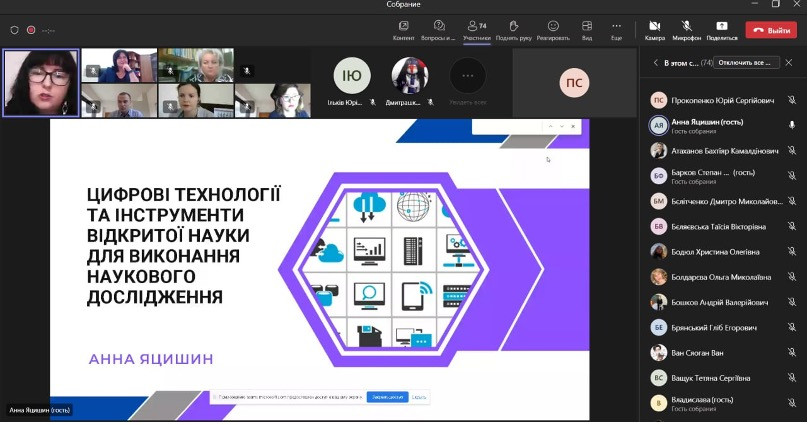Click the ВС avatar of Ващук Тетяна
This screenshot has width=810, height=425.
pos(659,379)
